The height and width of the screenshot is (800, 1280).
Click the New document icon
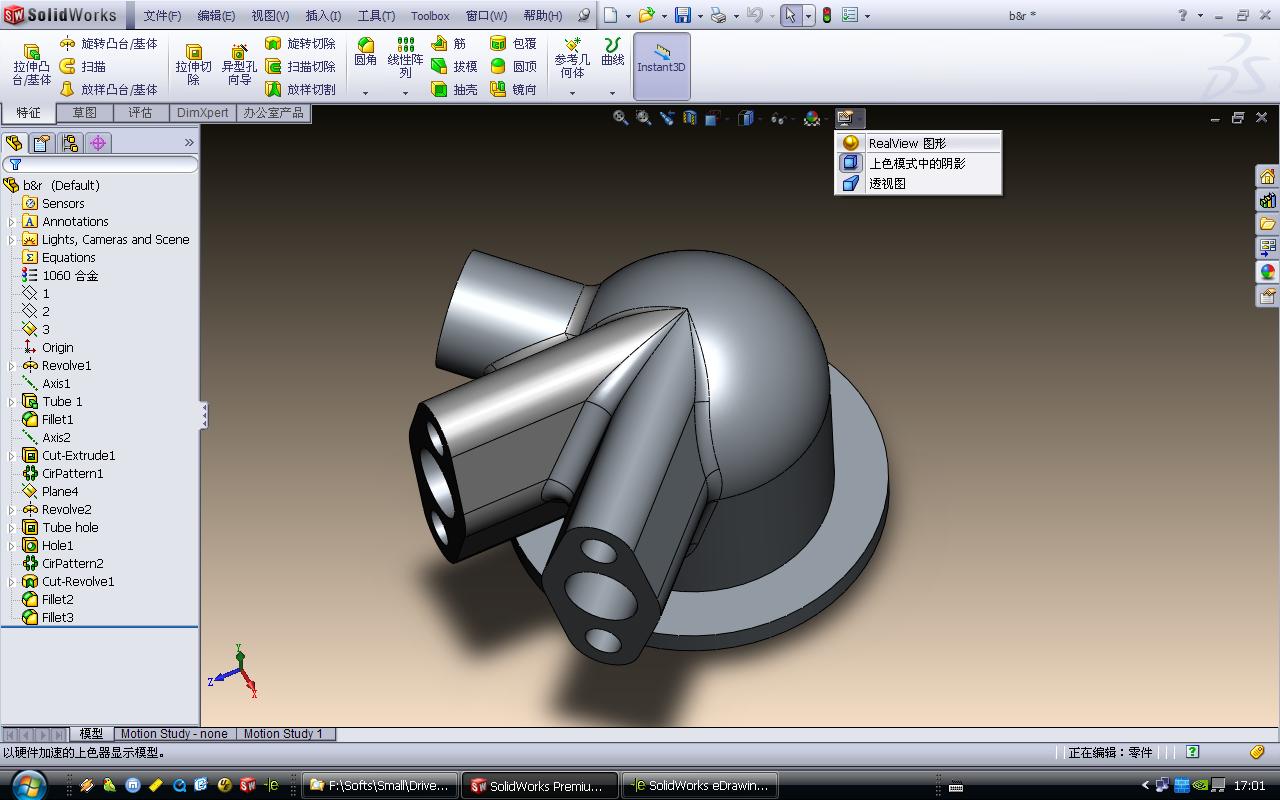[610, 15]
